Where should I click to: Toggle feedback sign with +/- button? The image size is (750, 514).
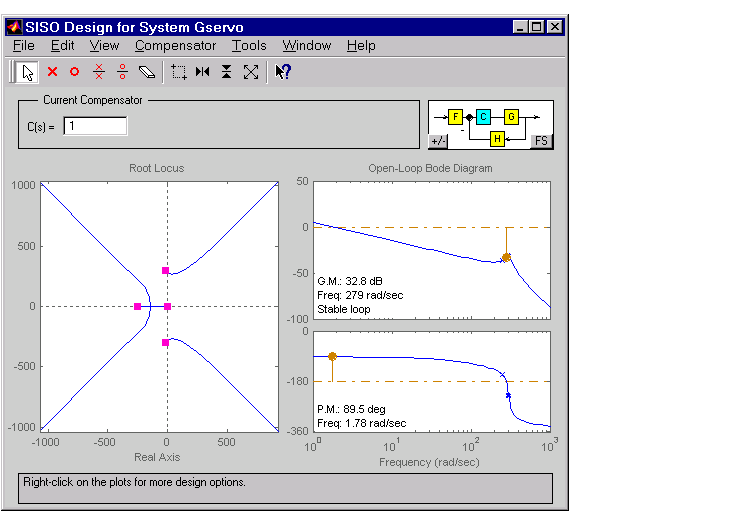pyautogui.click(x=439, y=141)
